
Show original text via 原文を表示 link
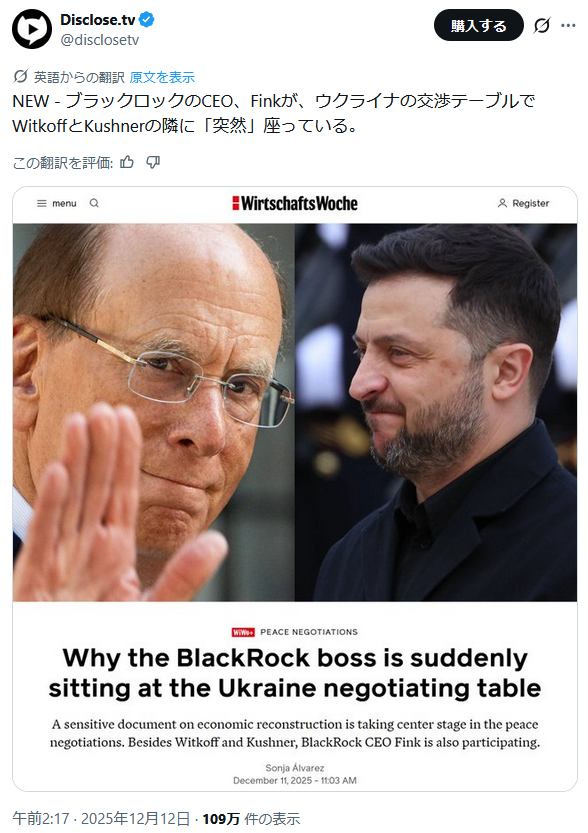click(x=162, y=77)
